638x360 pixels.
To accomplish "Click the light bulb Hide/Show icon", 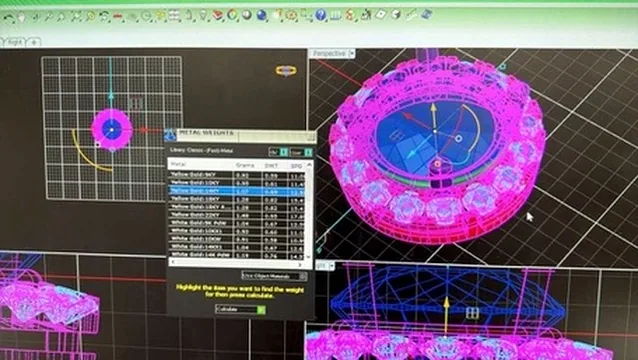I will point(203,16).
